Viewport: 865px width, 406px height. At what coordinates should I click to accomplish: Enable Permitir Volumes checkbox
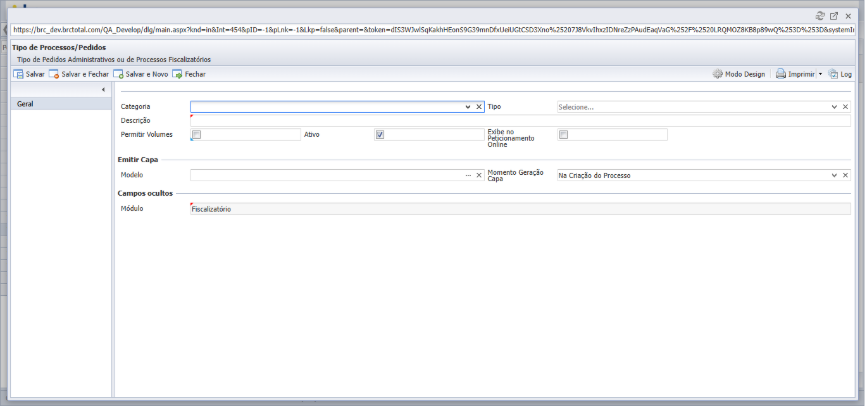[196, 135]
